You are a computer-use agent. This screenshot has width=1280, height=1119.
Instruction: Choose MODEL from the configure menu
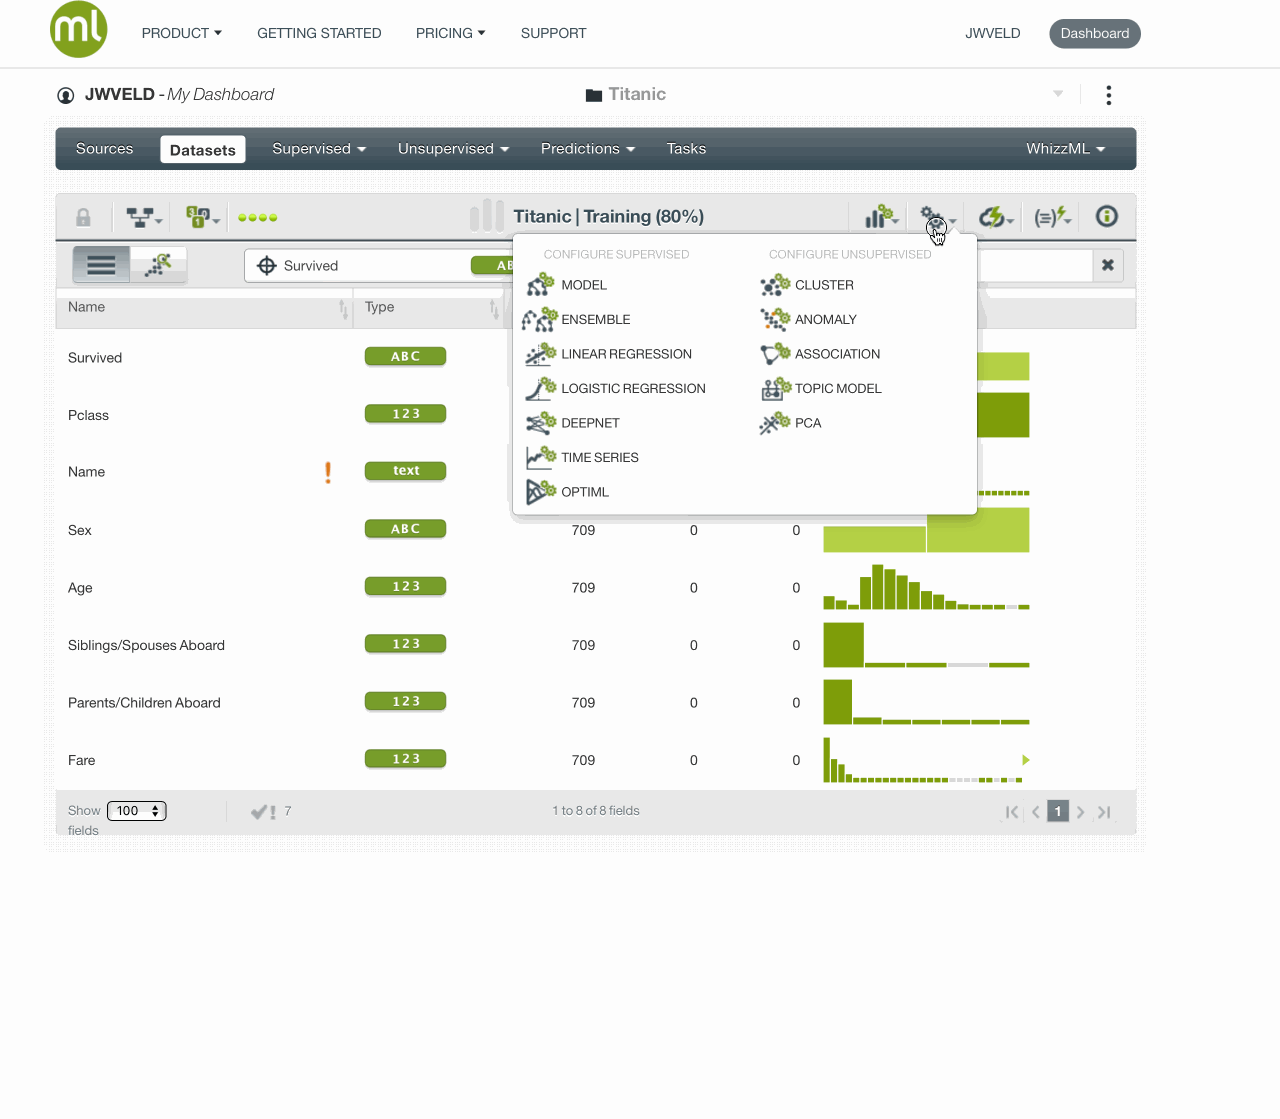tap(584, 285)
